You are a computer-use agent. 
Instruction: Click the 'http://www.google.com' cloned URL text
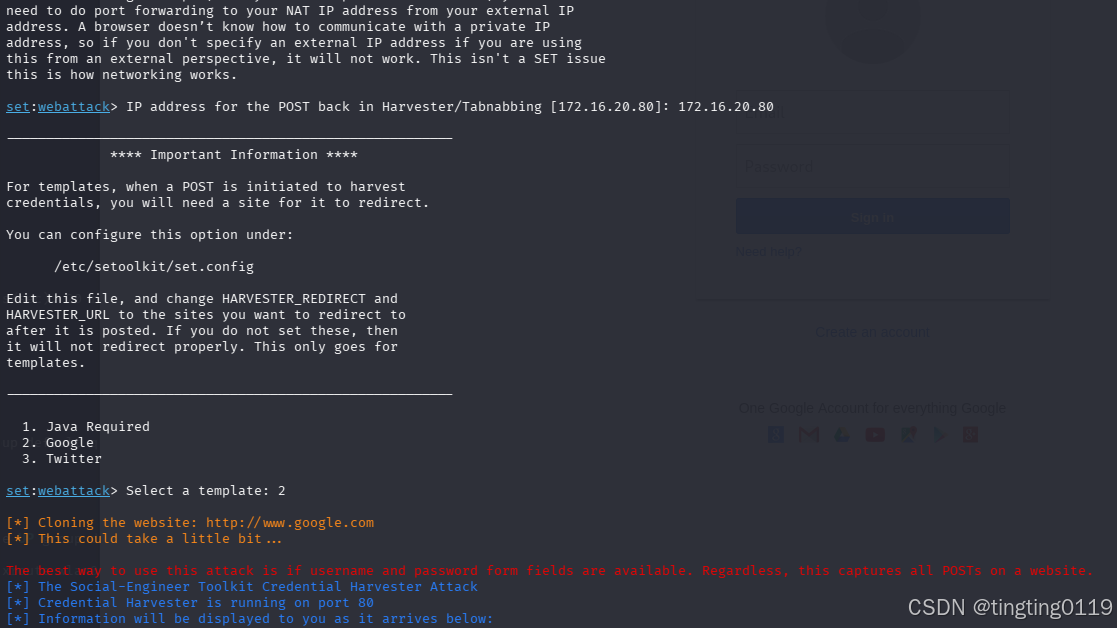point(290,523)
